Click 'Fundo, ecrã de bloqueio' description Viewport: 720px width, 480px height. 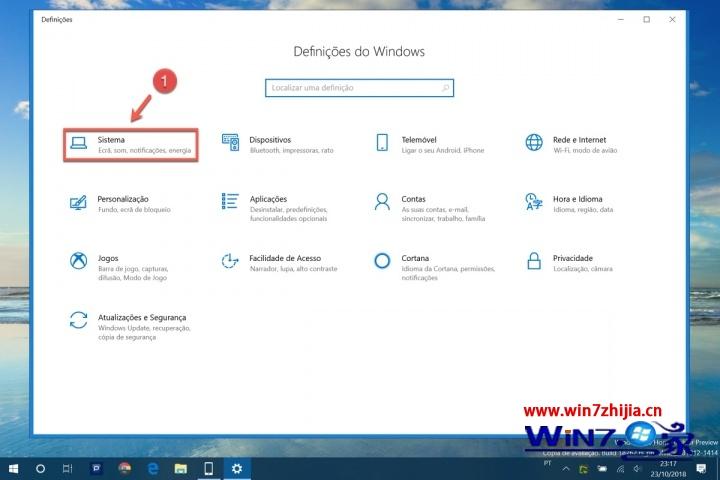[134, 209]
